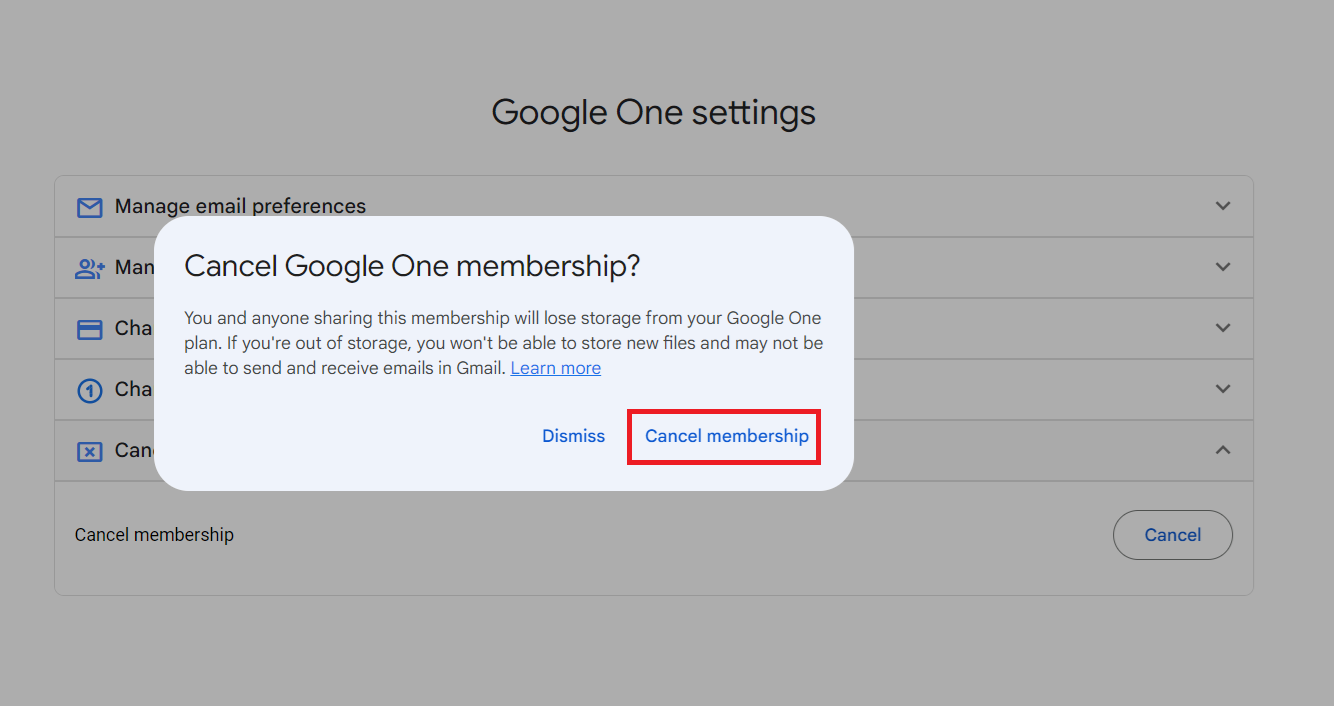This screenshot has width=1334, height=706.
Task: Click the add-people icon in the second settings row
Action: point(90,268)
